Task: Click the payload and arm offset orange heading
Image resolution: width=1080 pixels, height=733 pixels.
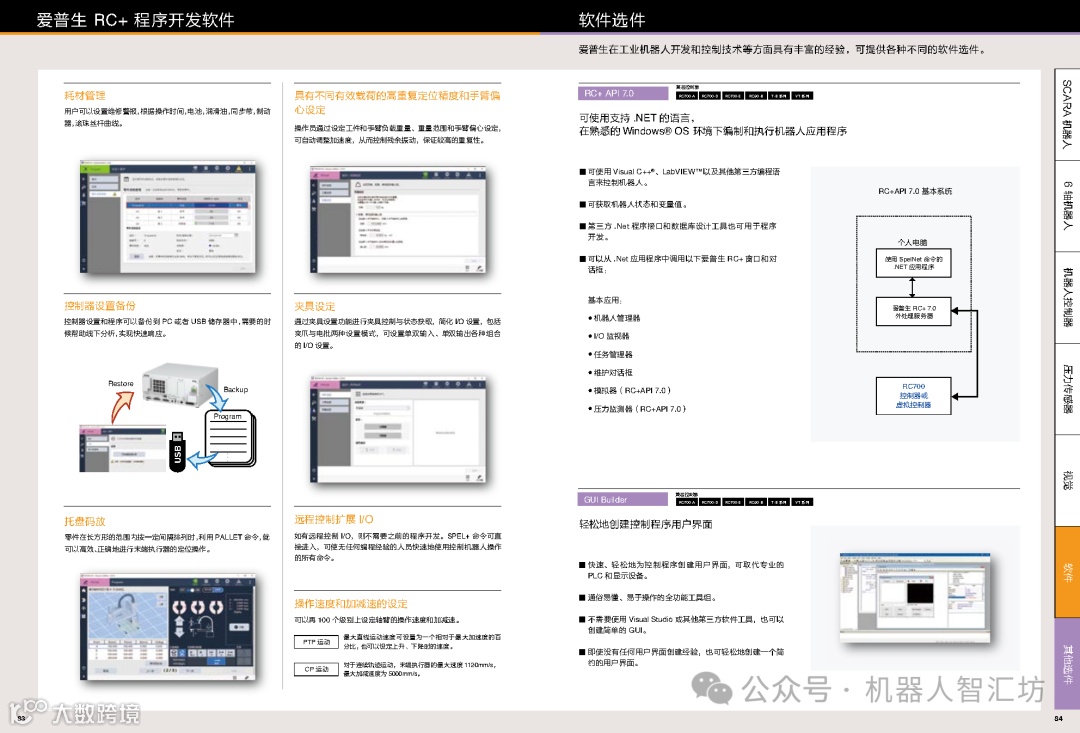Action: [x=397, y=103]
